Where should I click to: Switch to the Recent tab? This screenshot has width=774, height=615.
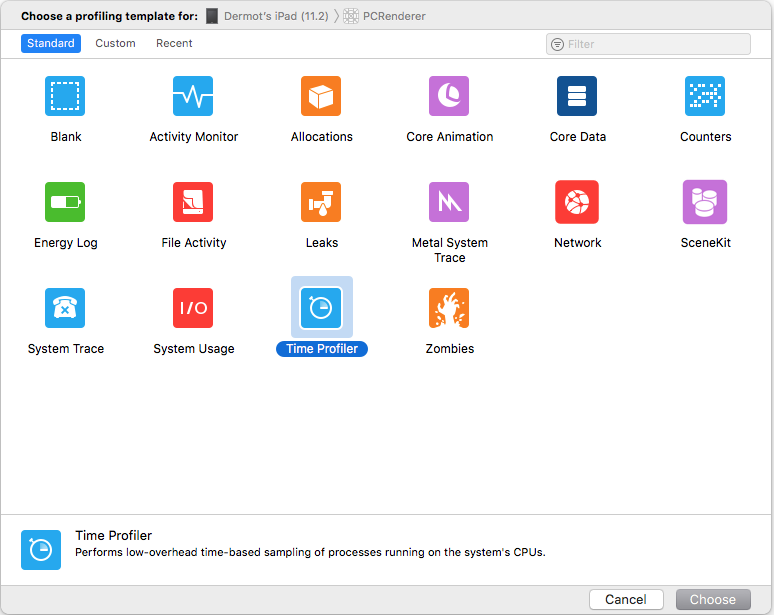(174, 44)
